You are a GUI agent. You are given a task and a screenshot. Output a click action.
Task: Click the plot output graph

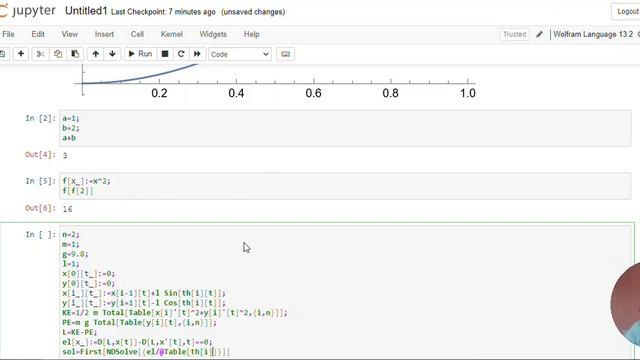coord(275,82)
